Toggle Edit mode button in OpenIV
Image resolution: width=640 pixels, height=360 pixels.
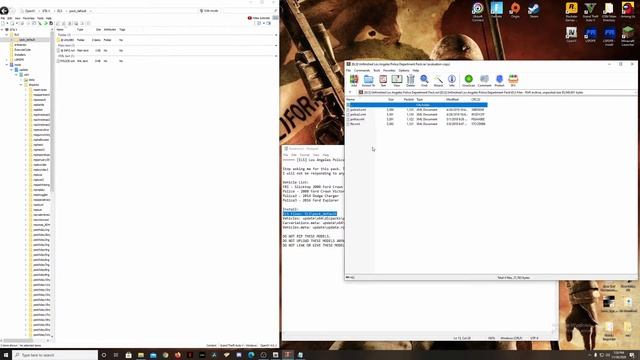click(209, 11)
